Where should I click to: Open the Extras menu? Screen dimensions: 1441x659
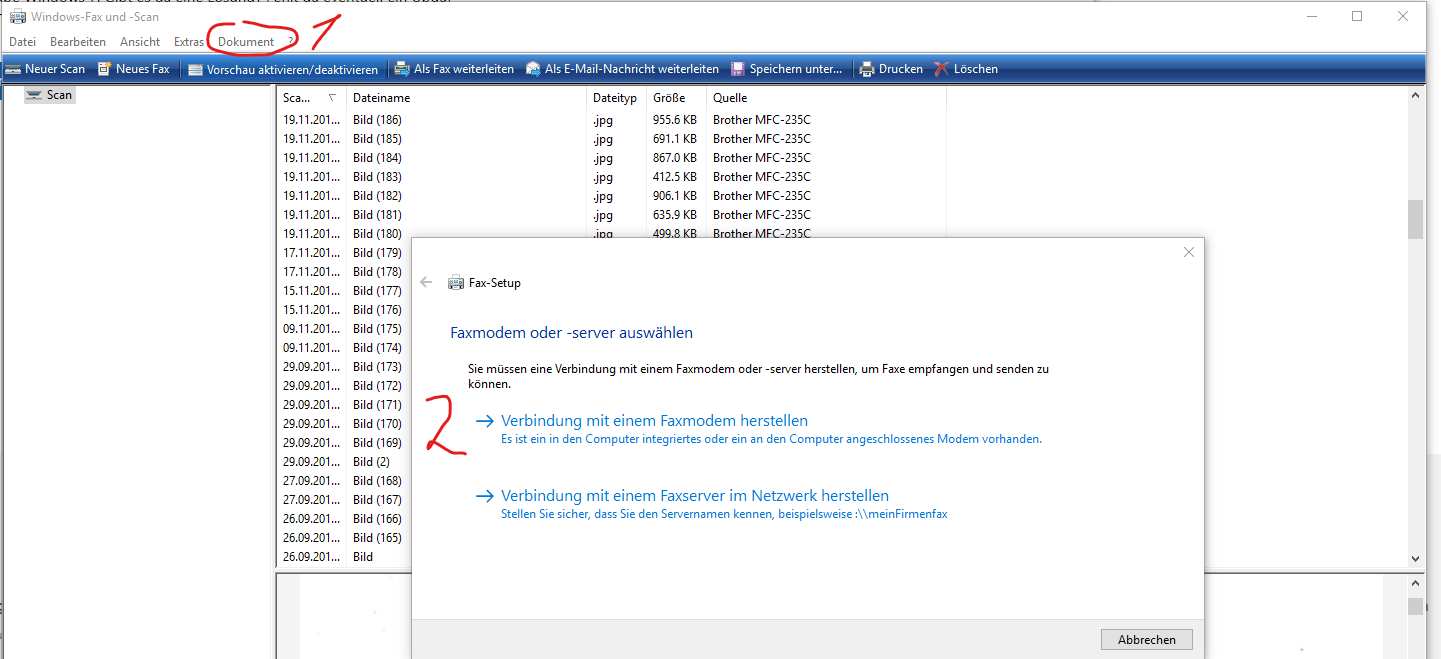[189, 42]
